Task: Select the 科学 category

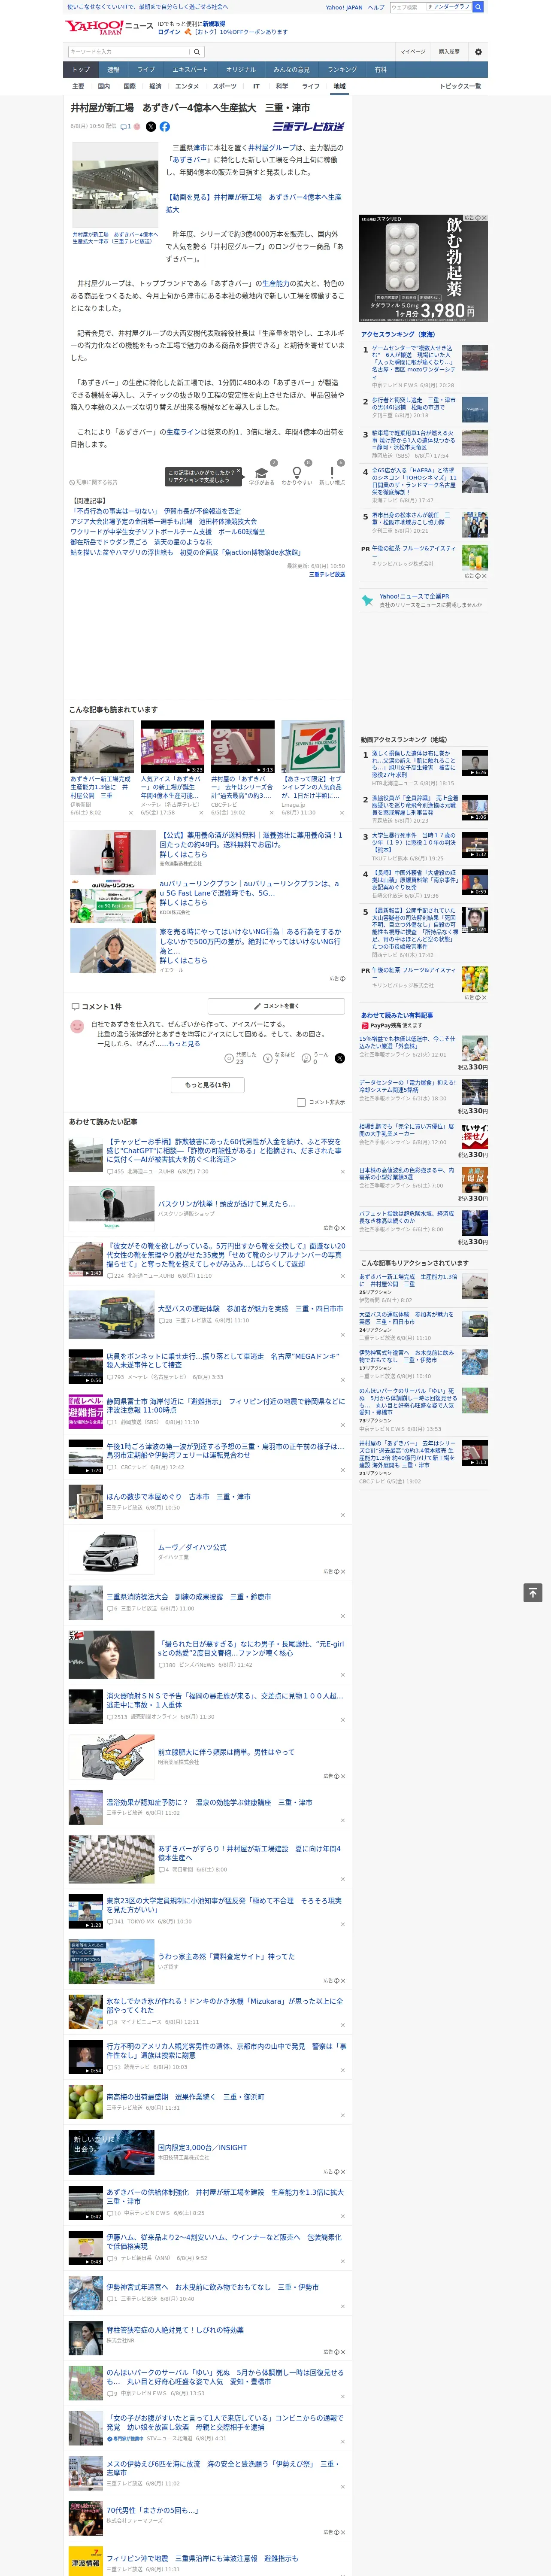Action: coord(282,86)
